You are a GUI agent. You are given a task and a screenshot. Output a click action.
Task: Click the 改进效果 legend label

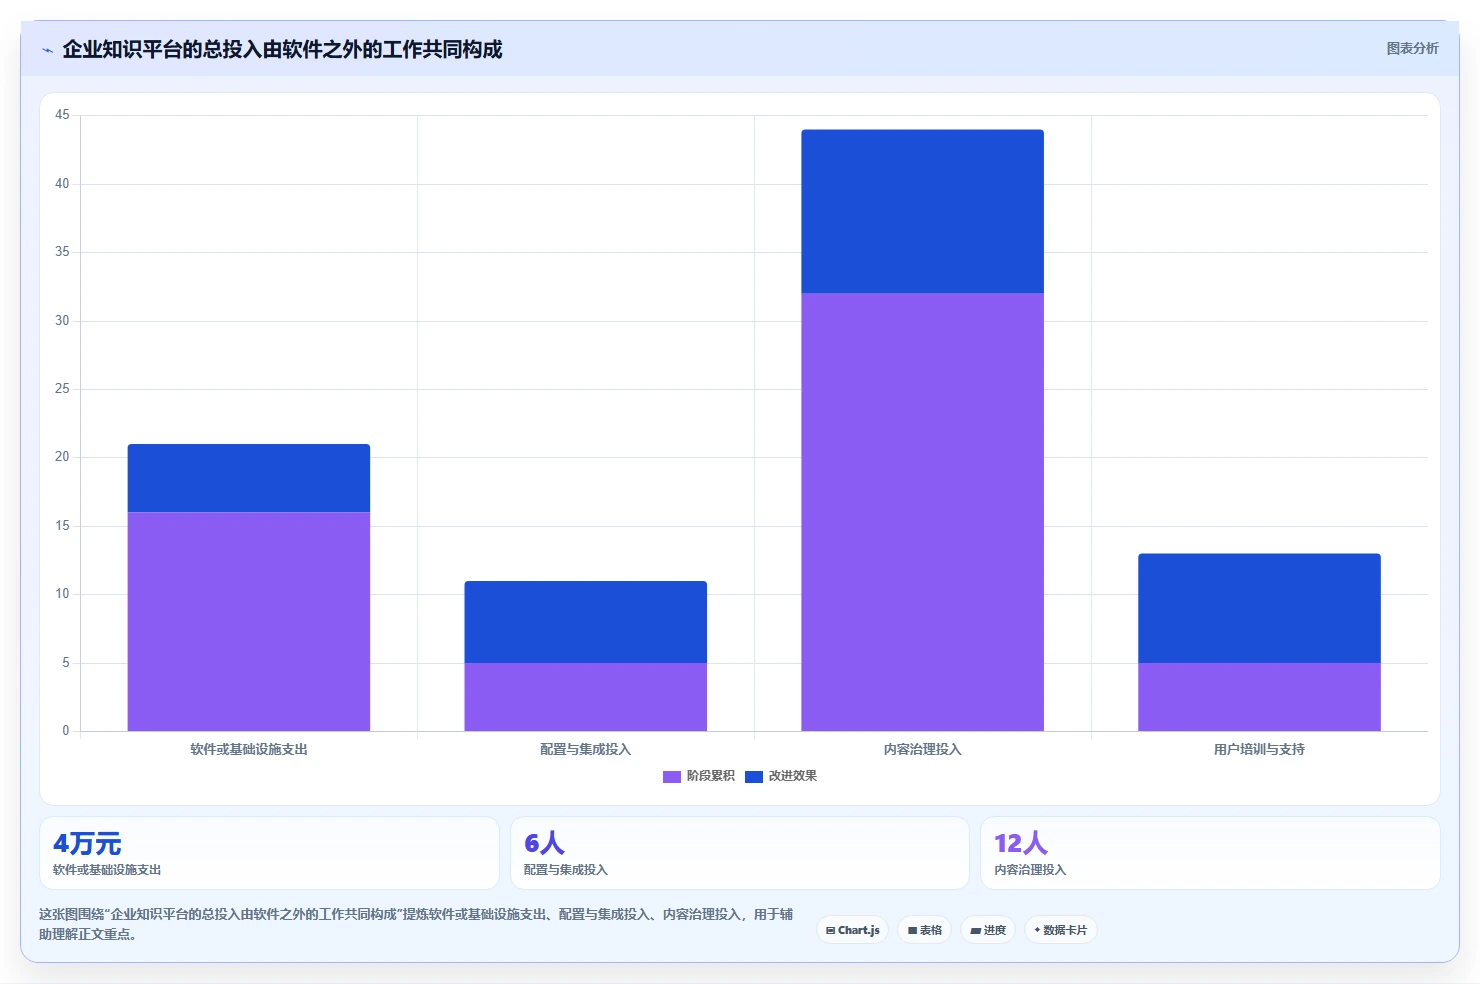pyautogui.click(x=793, y=776)
